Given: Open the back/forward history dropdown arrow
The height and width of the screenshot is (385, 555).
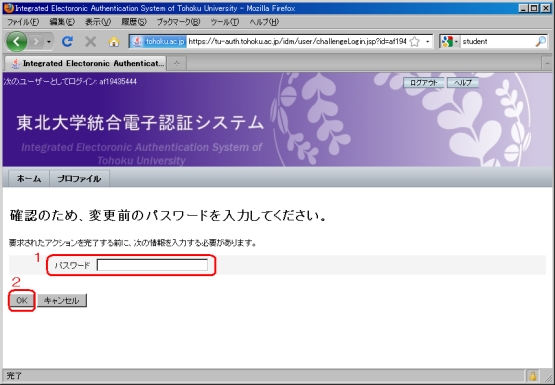Looking at the screenshot, I should tap(49, 42).
